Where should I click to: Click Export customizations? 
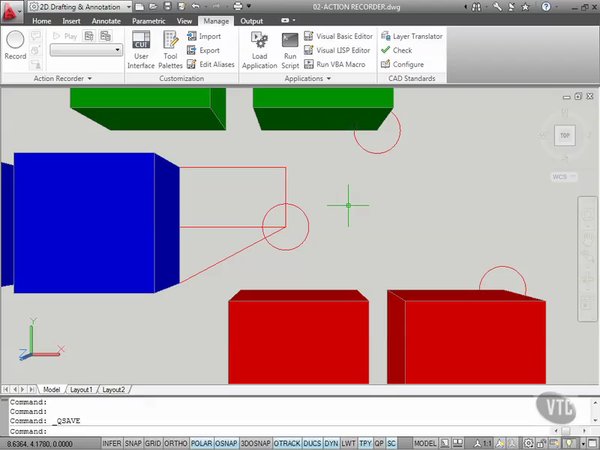pyautogui.click(x=204, y=50)
